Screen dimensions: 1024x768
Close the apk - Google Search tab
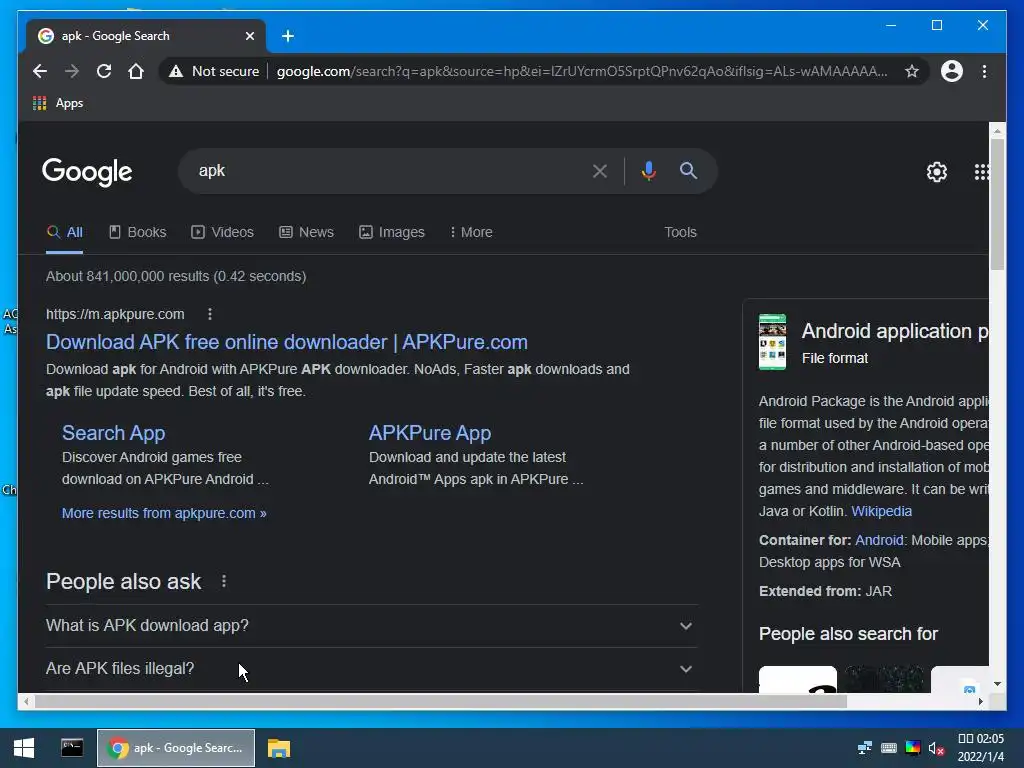coord(249,36)
